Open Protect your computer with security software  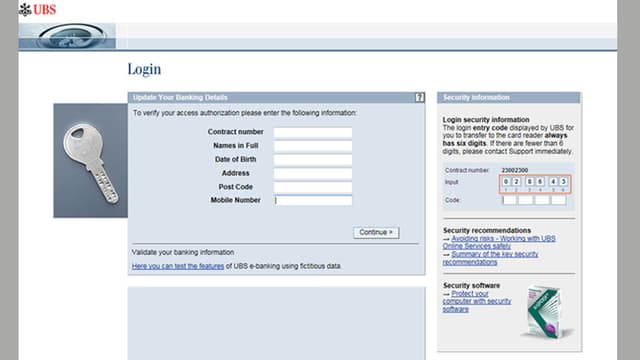click(x=477, y=301)
